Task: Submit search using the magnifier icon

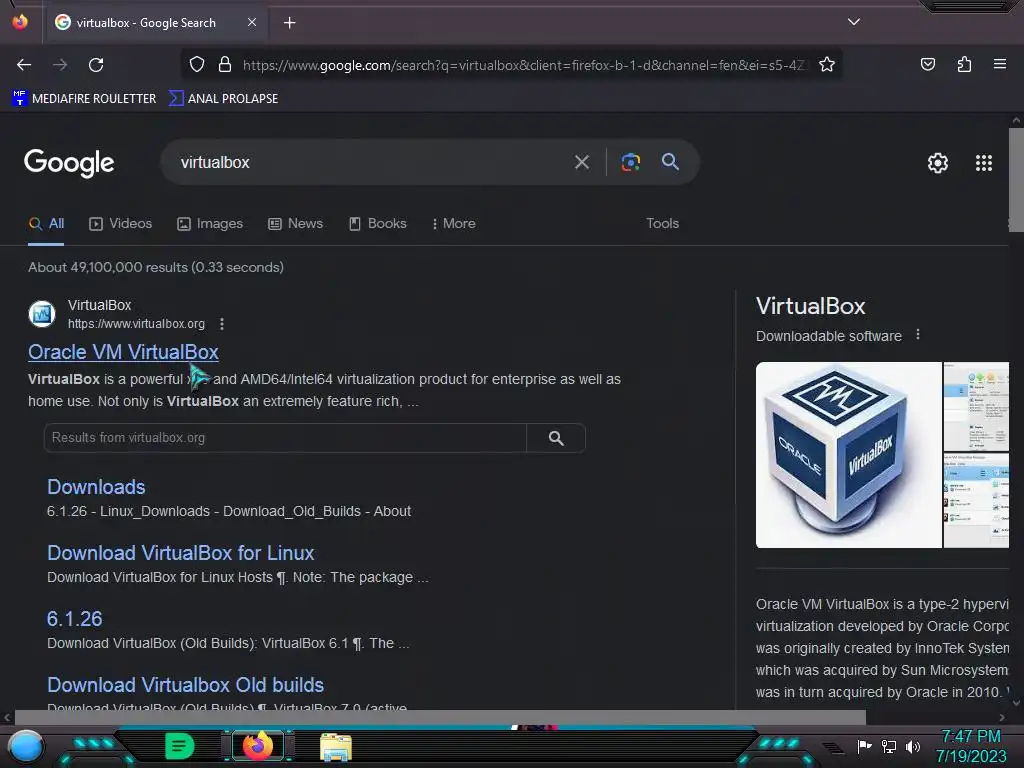Action: [670, 161]
